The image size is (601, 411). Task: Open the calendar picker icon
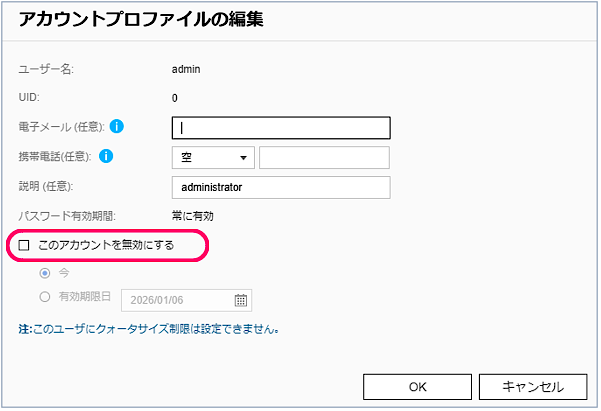(x=241, y=300)
